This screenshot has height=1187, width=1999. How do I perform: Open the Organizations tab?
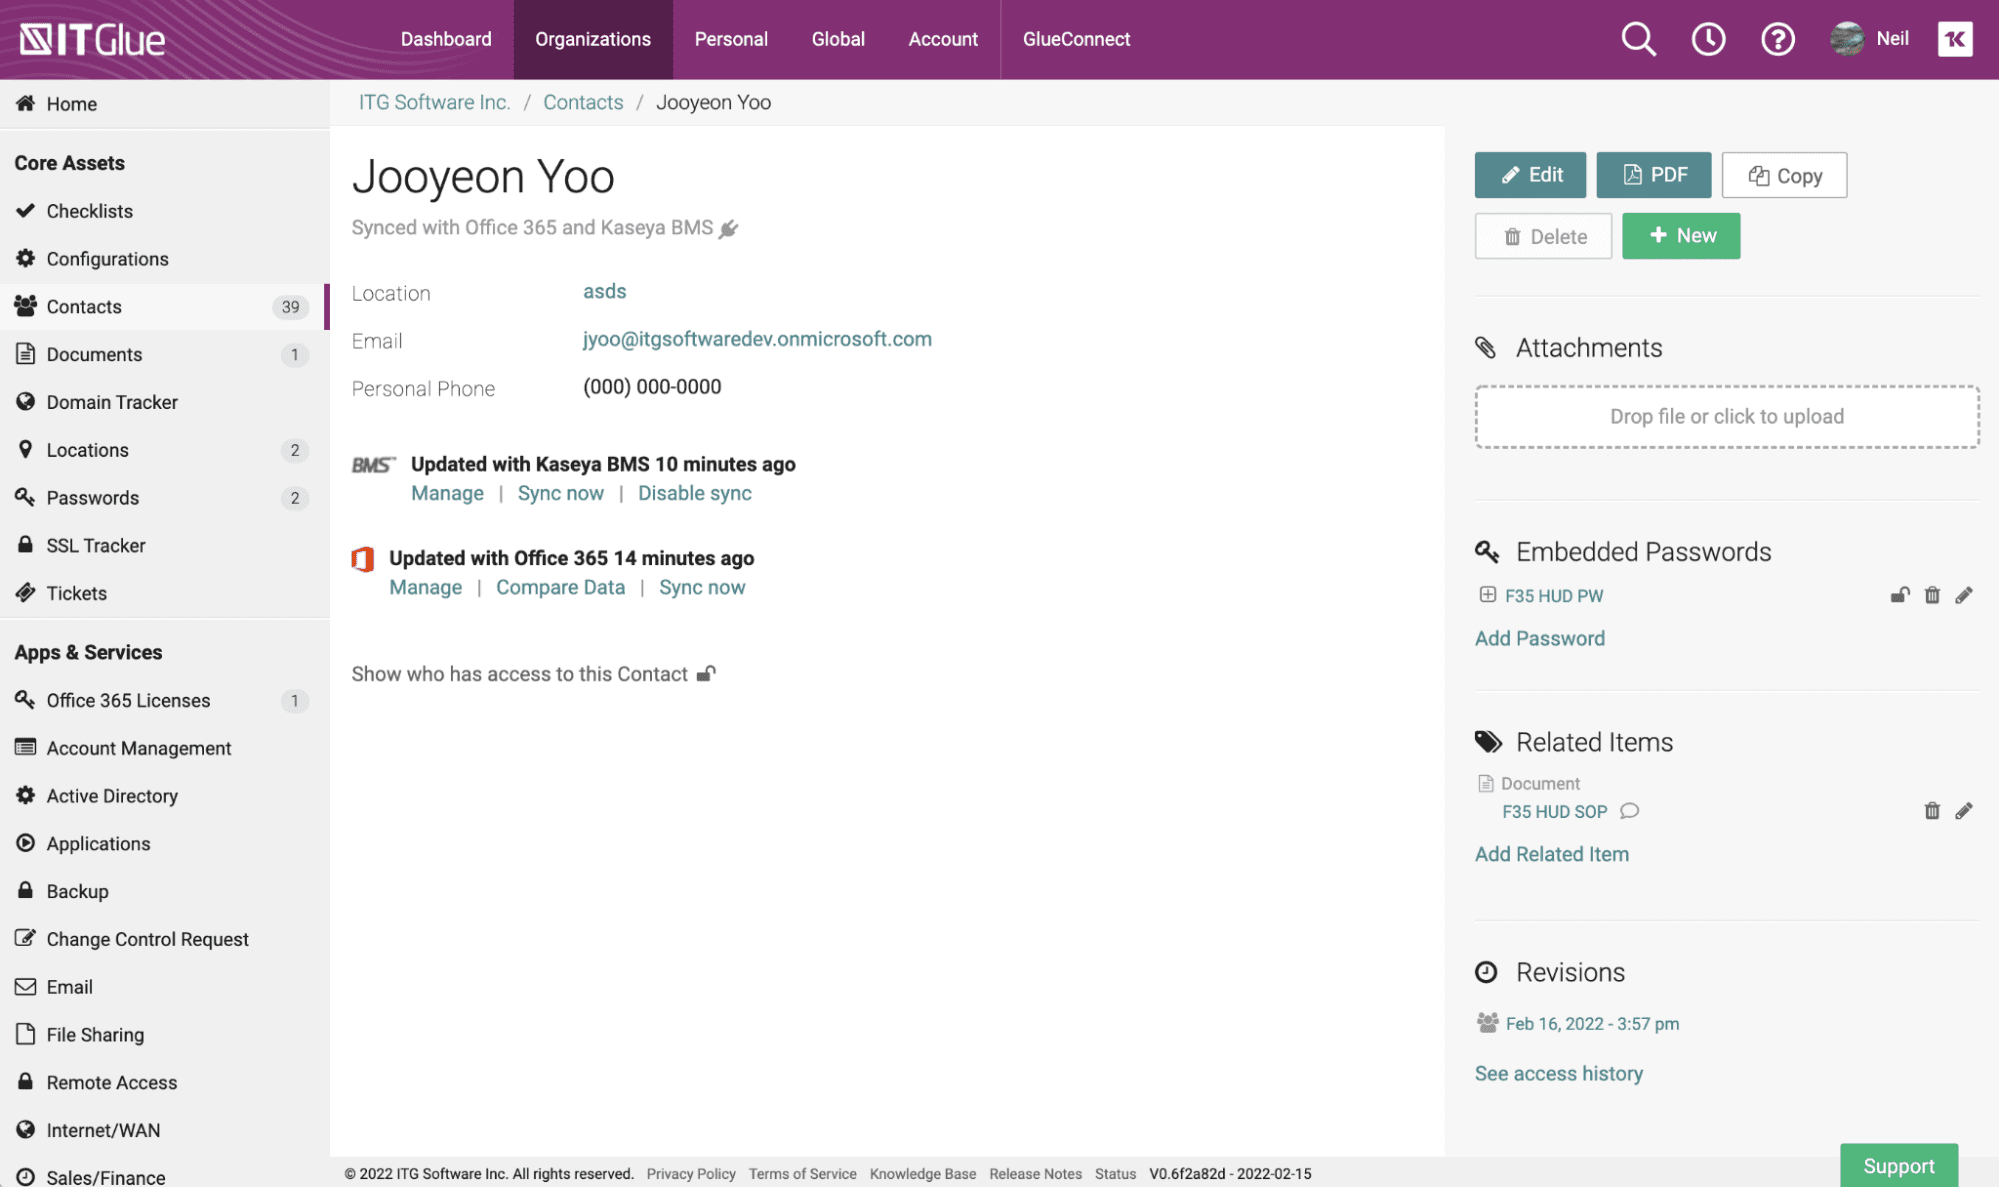click(592, 39)
